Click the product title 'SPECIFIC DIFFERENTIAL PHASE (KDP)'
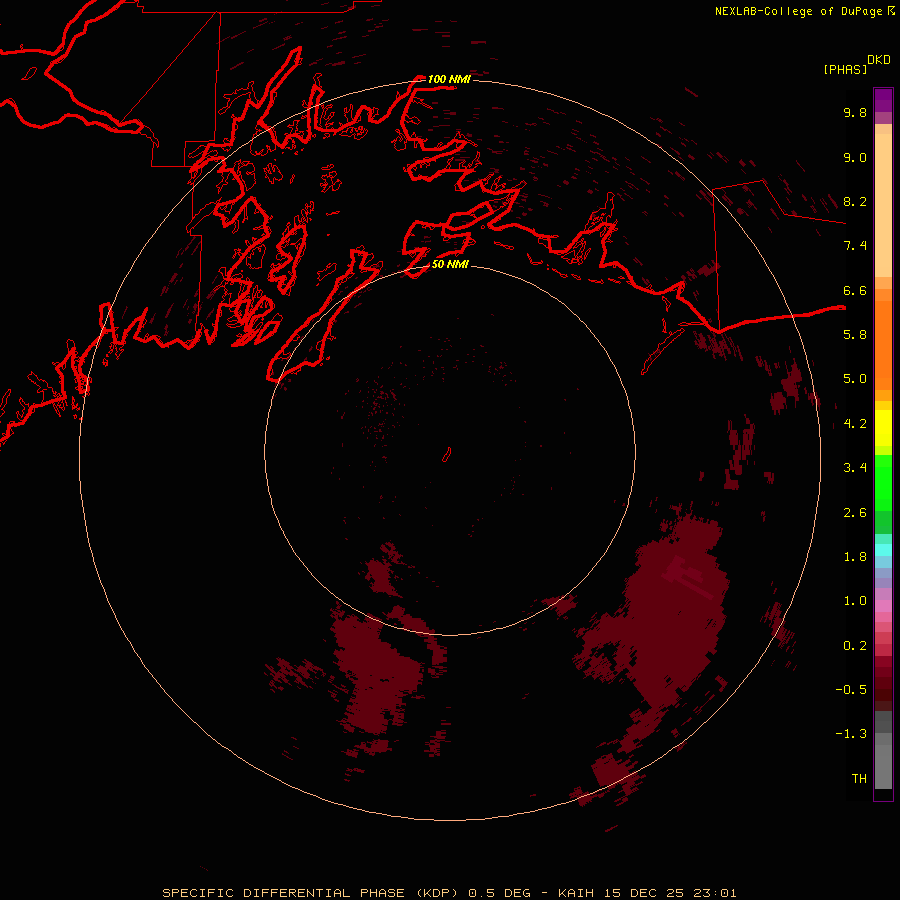The image size is (900, 900). 310,893
